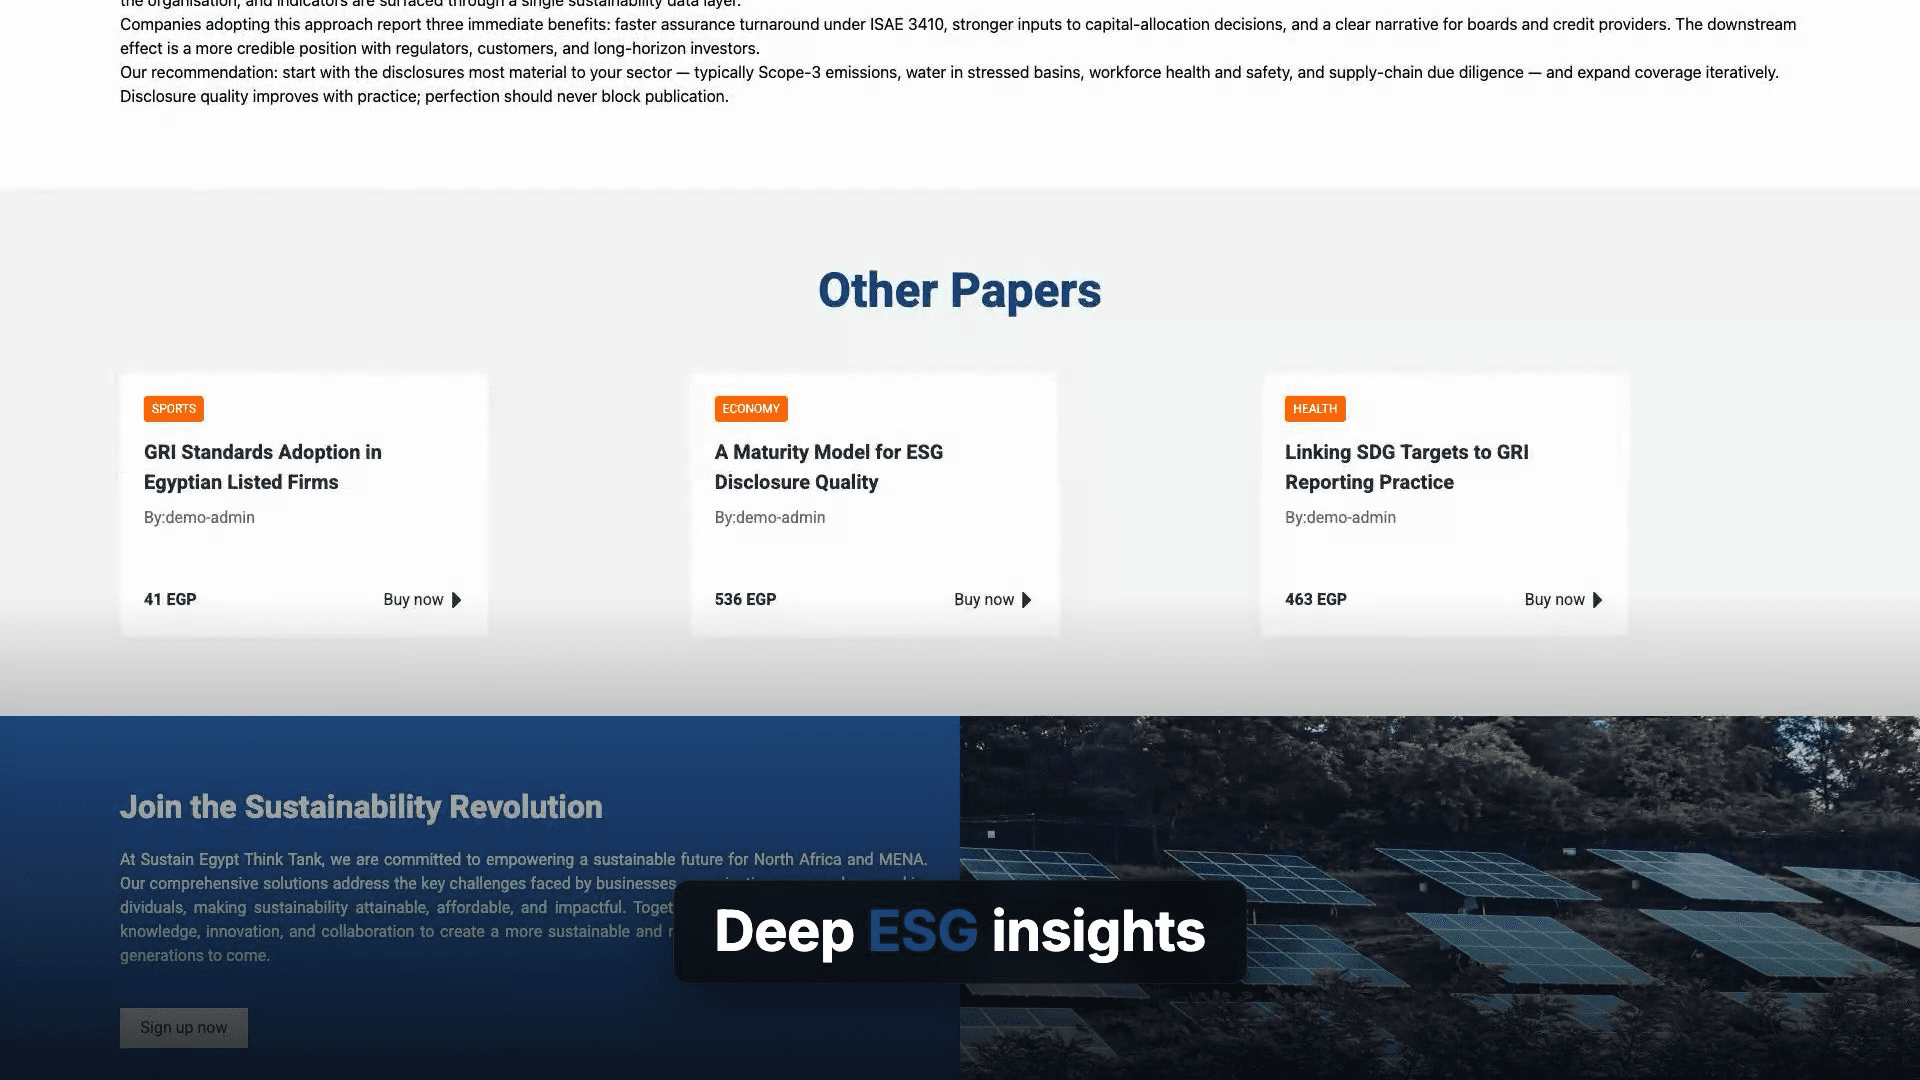Open 'A Maturity Model for ESG Disclosure Quality' title
The image size is (1920, 1080).
tap(829, 467)
